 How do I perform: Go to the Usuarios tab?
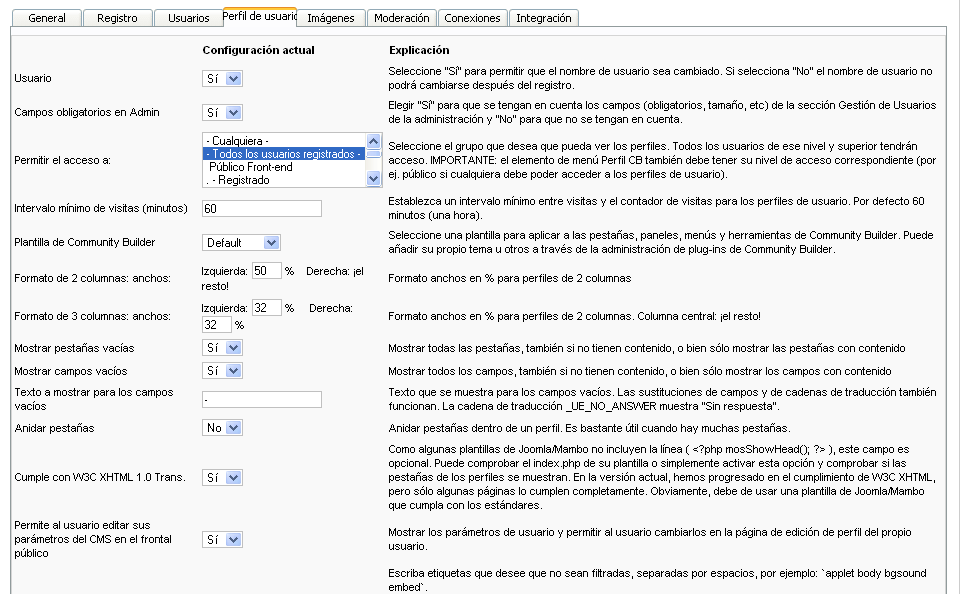point(189,18)
